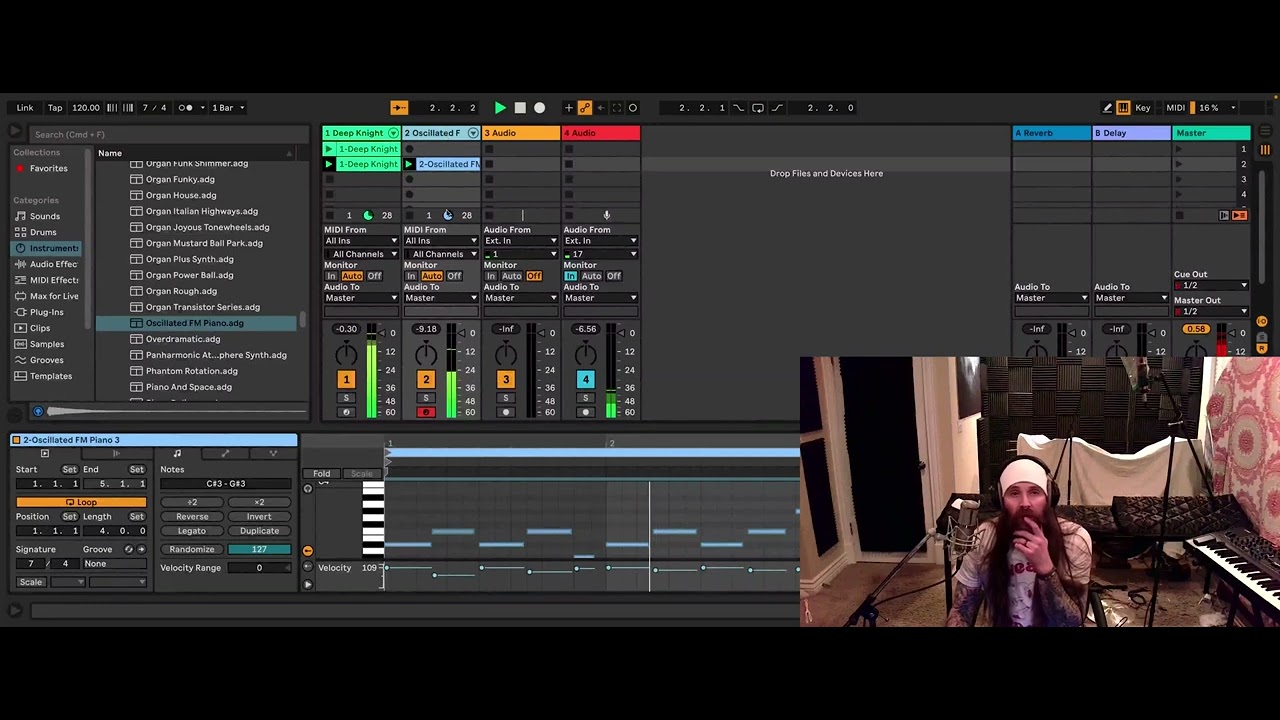This screenshot has height=720, width=1280.
Task: Adjust track 2 volume fader
Action: tap(462, 333)
